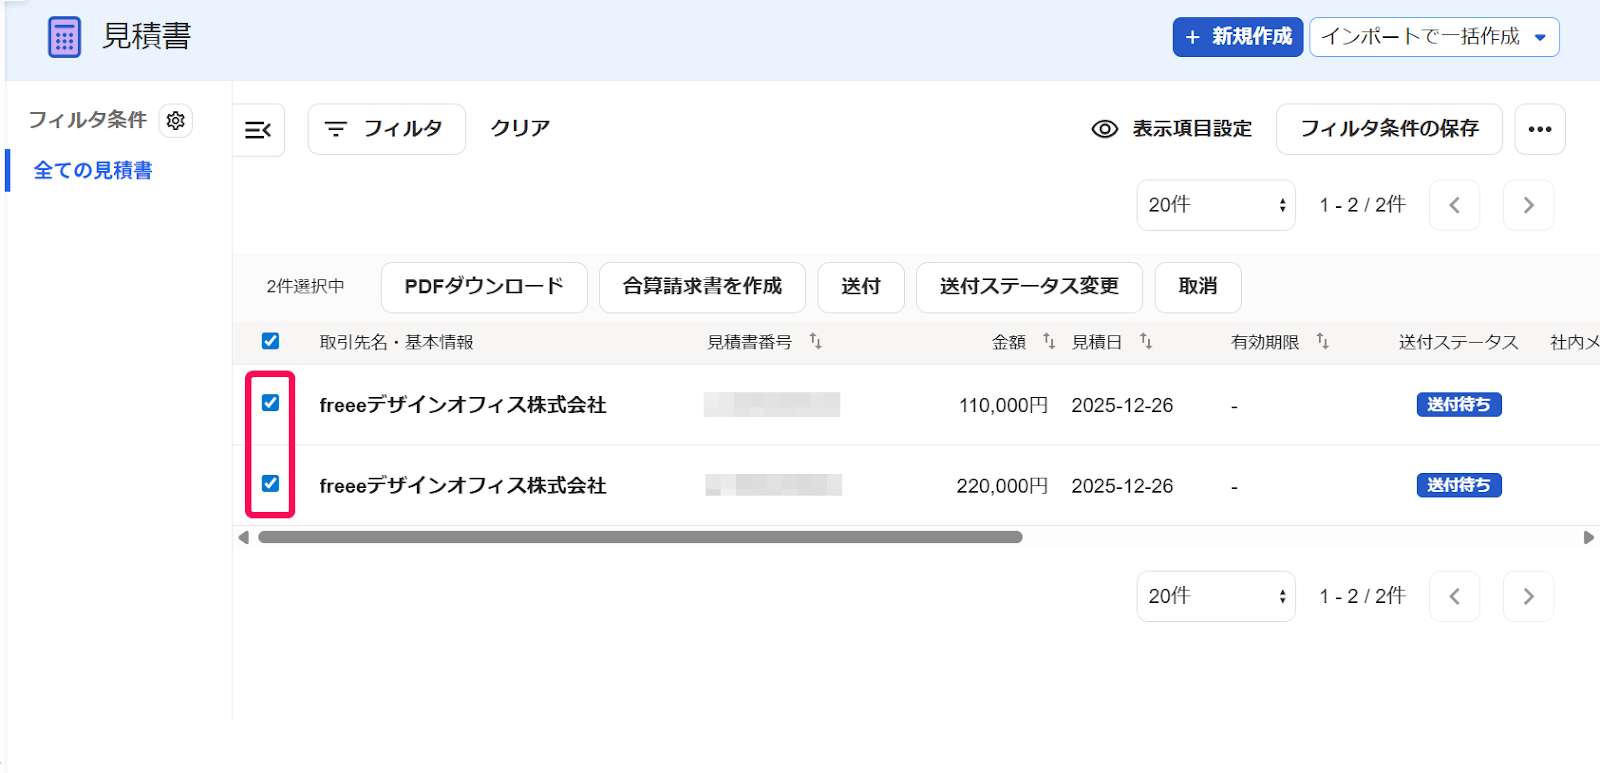Click the 2025-12-26 date in the 110,000円 row
Screen dimensions: 1600x773
click(1122, 405)
